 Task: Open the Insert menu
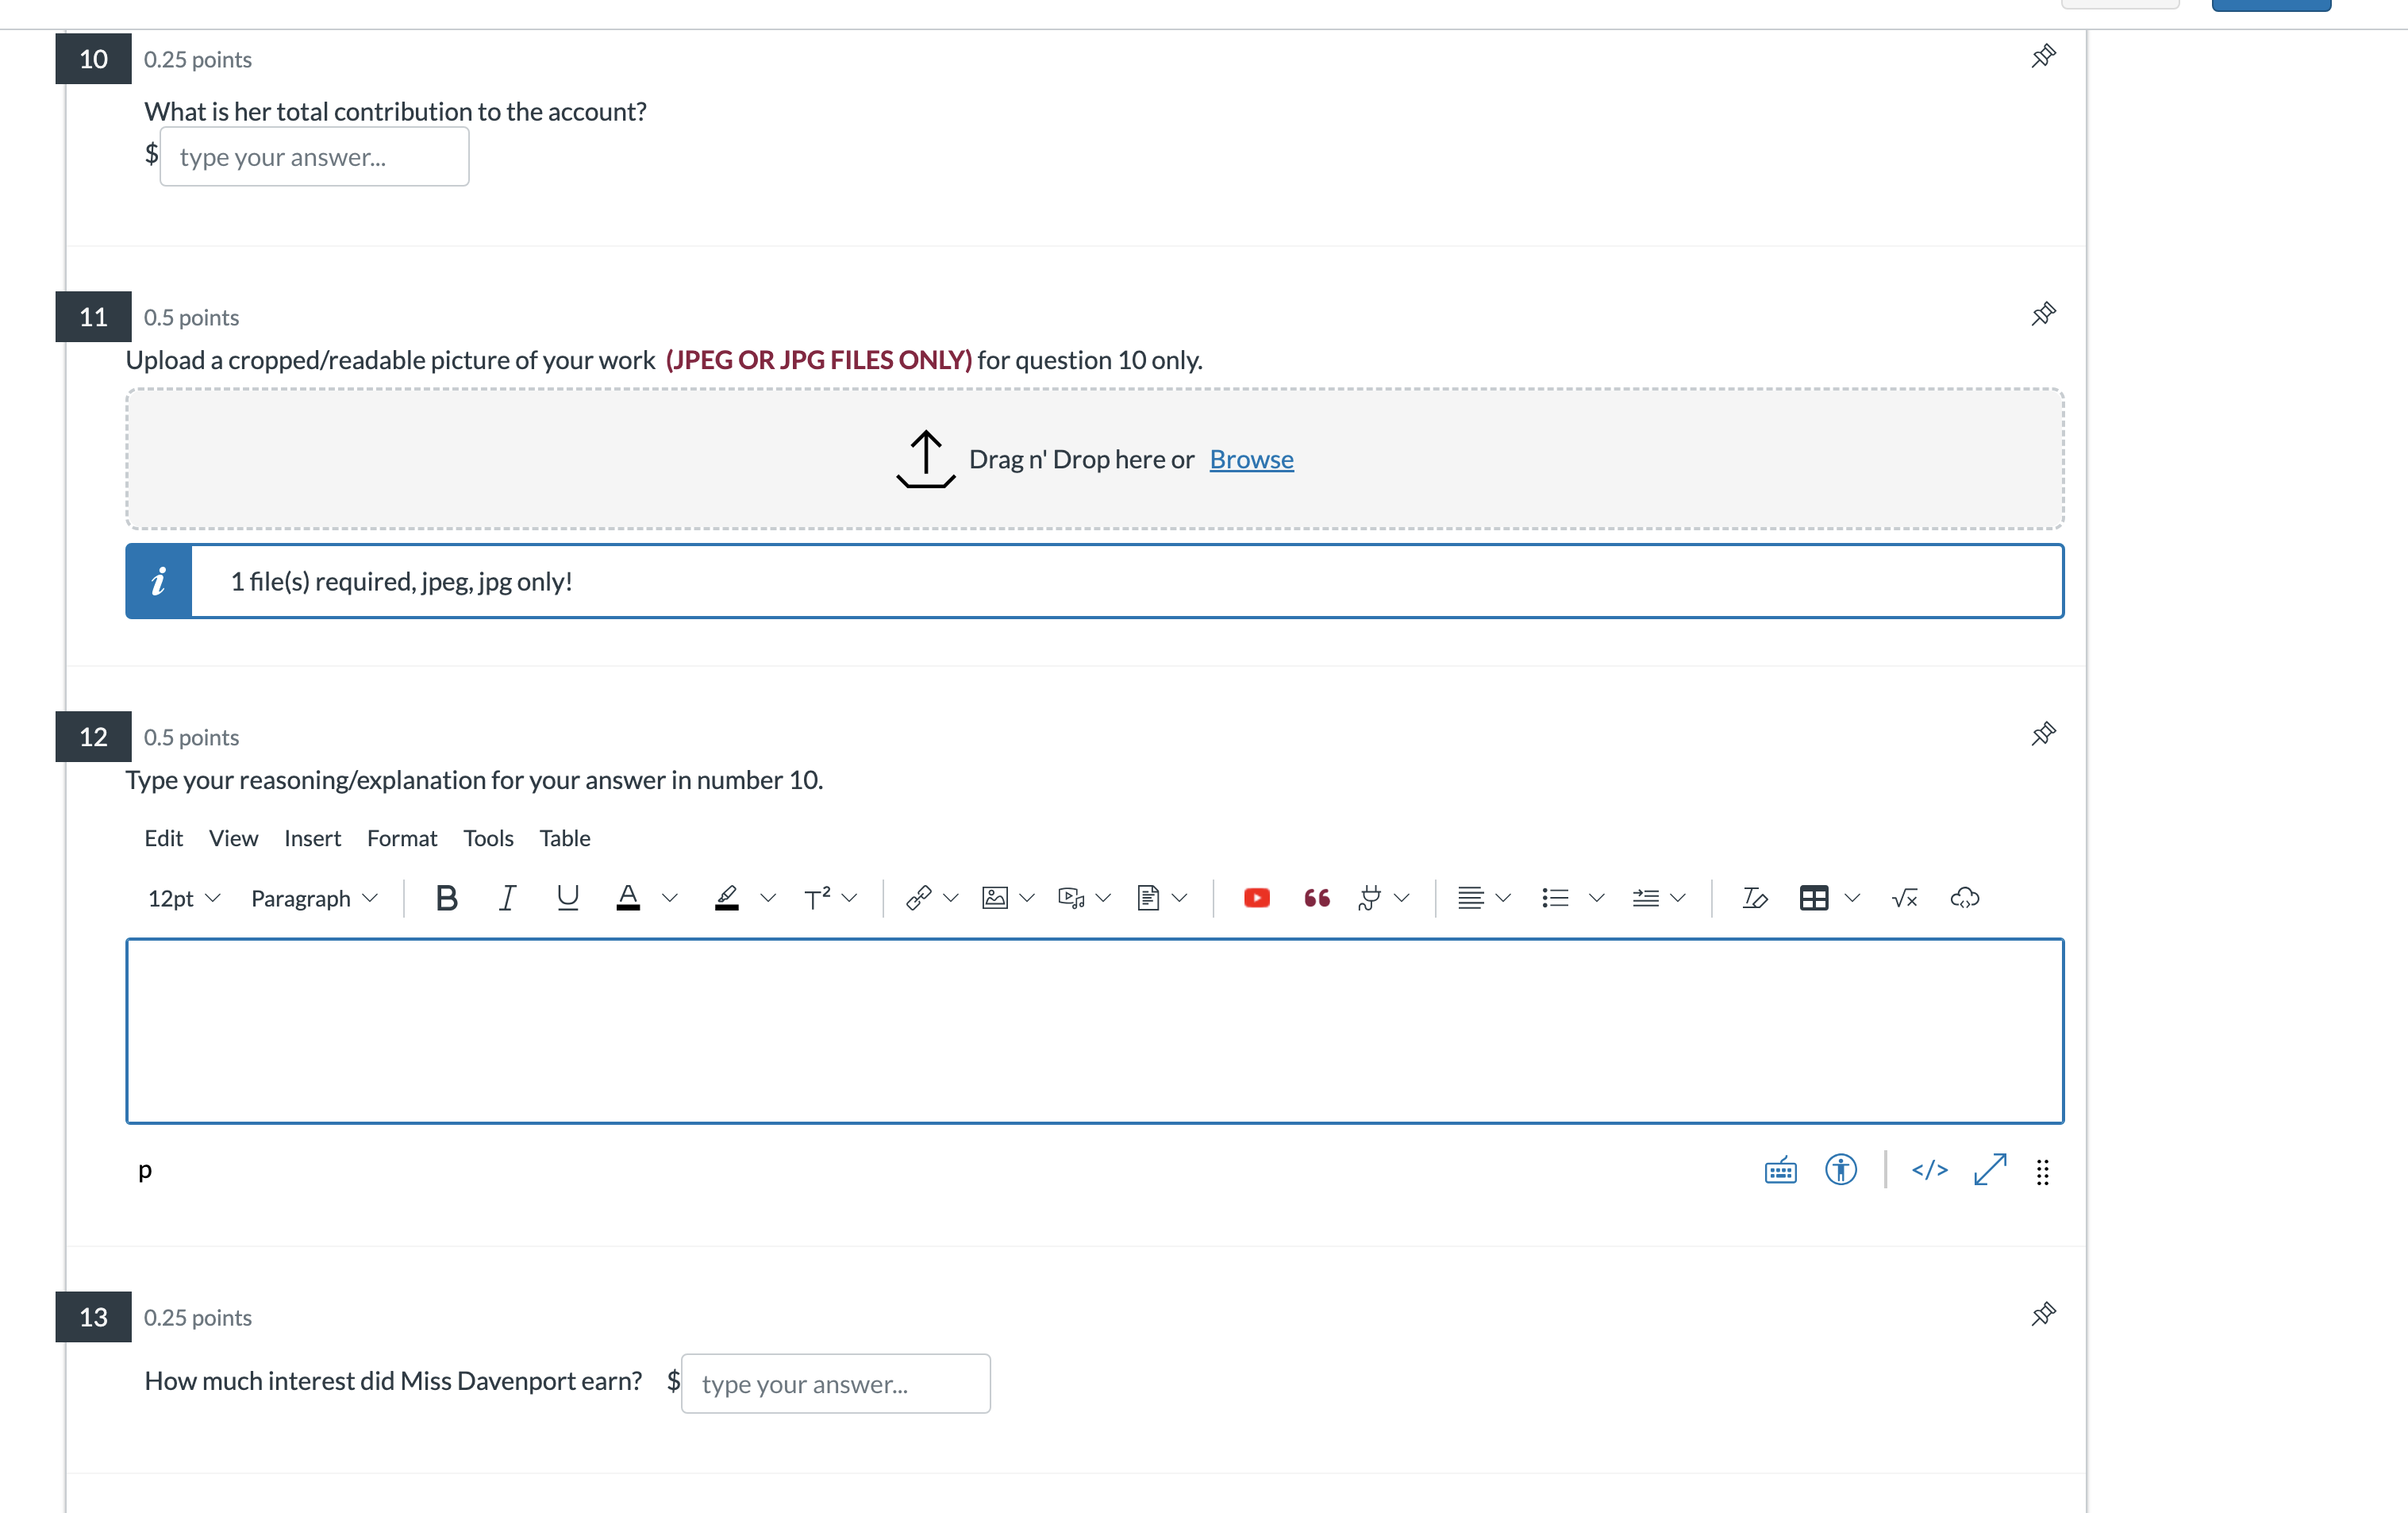(x=312, y=838)
